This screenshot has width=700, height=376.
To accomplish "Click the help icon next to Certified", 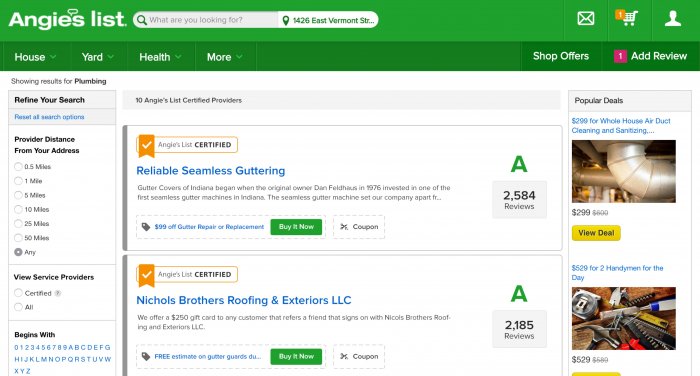I will 58,293.
